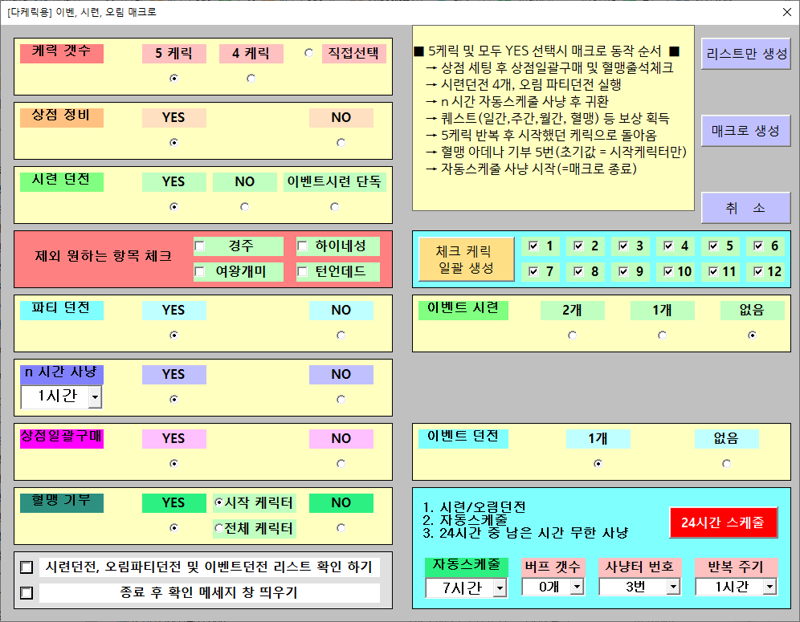This screenshot has height=622, width=800.
Task: Uncheck character checkbox 2
Action: pyautogui.click(x=578, y=246)
